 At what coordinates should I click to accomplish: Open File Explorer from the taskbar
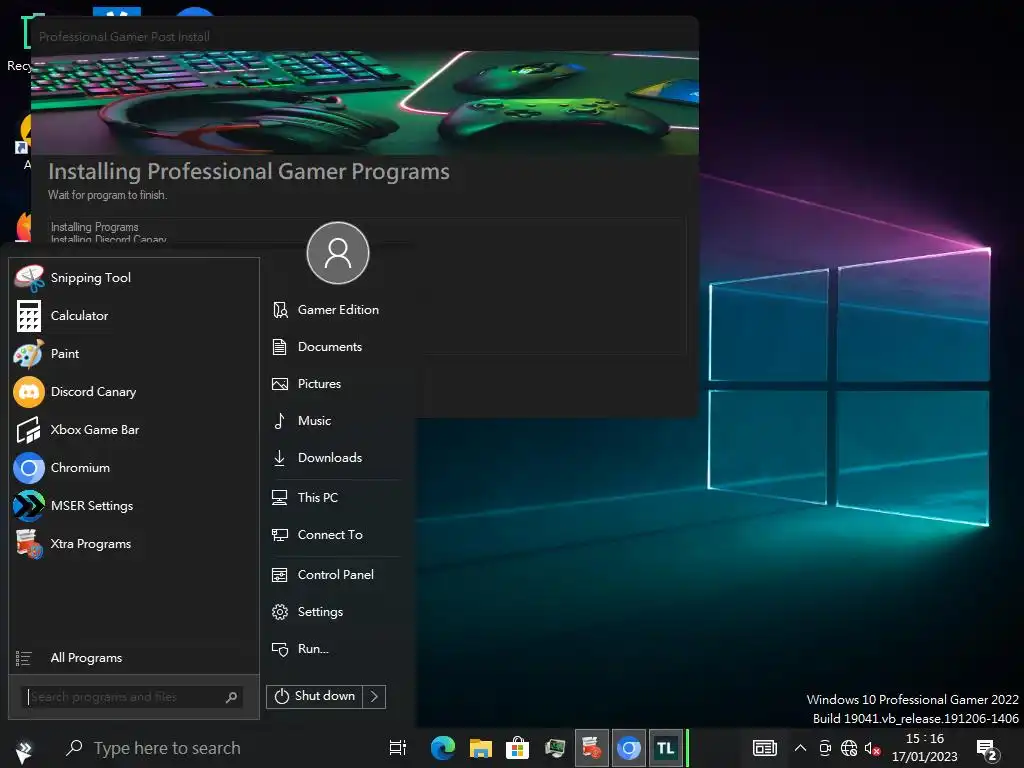[481, 748]
